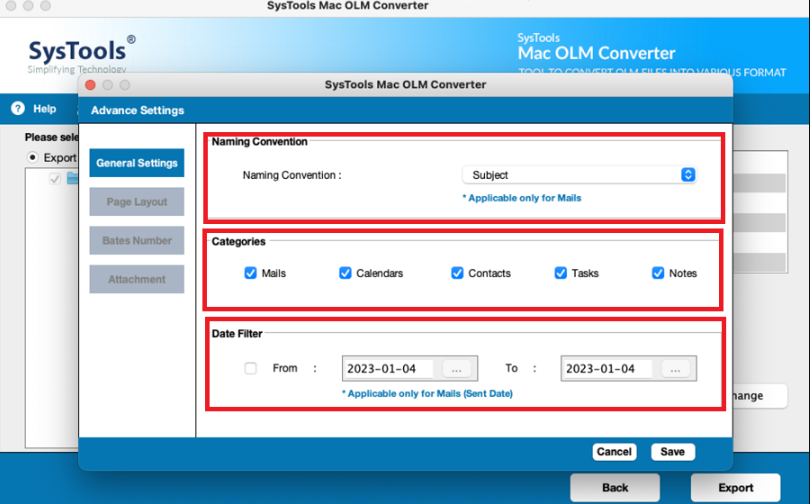Click the From date input field
This screenshot has width=810, height=504.
[388, 369]
